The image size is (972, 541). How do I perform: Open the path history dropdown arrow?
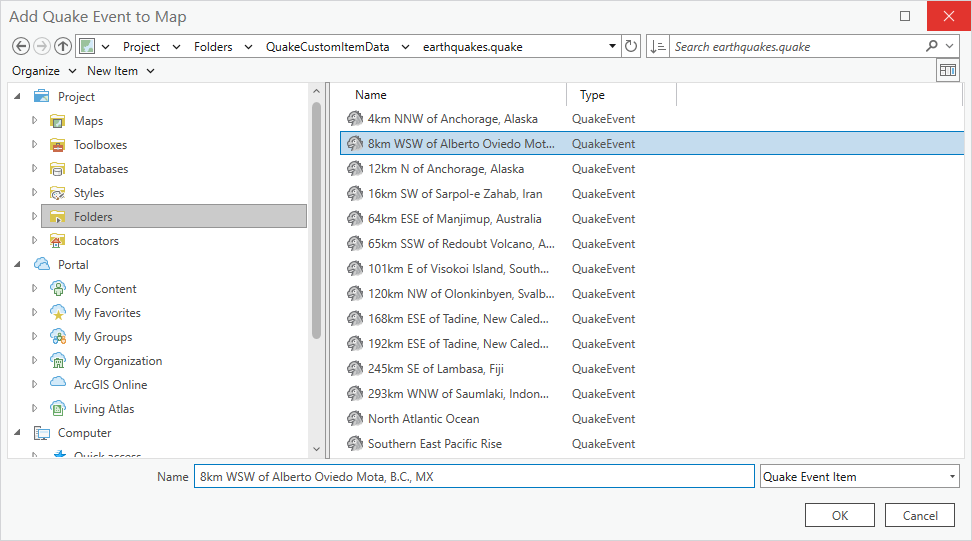pyautogui.click(x=612, y=46)
